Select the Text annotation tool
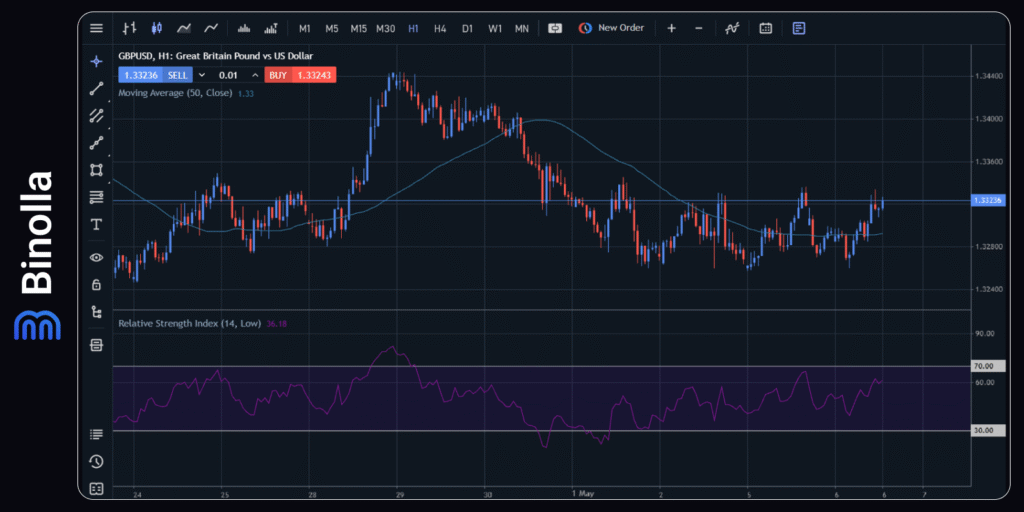 pos(96,224)
